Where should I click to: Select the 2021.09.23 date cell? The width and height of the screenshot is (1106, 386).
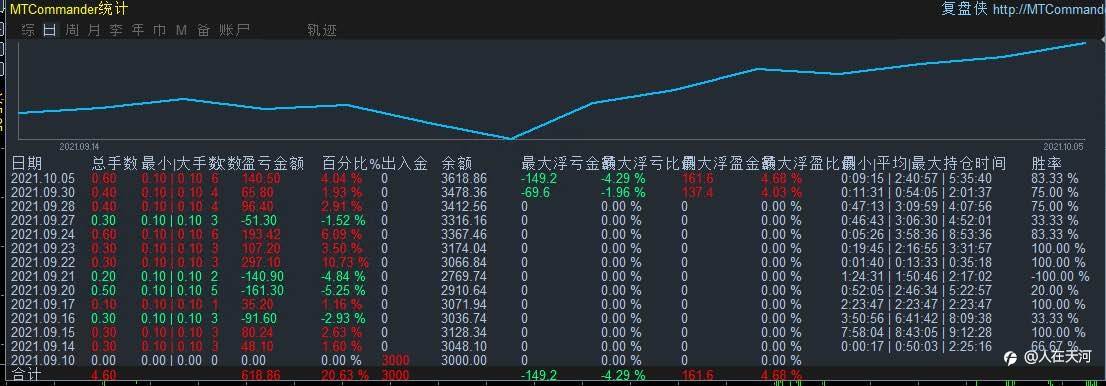[x=43, y=248]
